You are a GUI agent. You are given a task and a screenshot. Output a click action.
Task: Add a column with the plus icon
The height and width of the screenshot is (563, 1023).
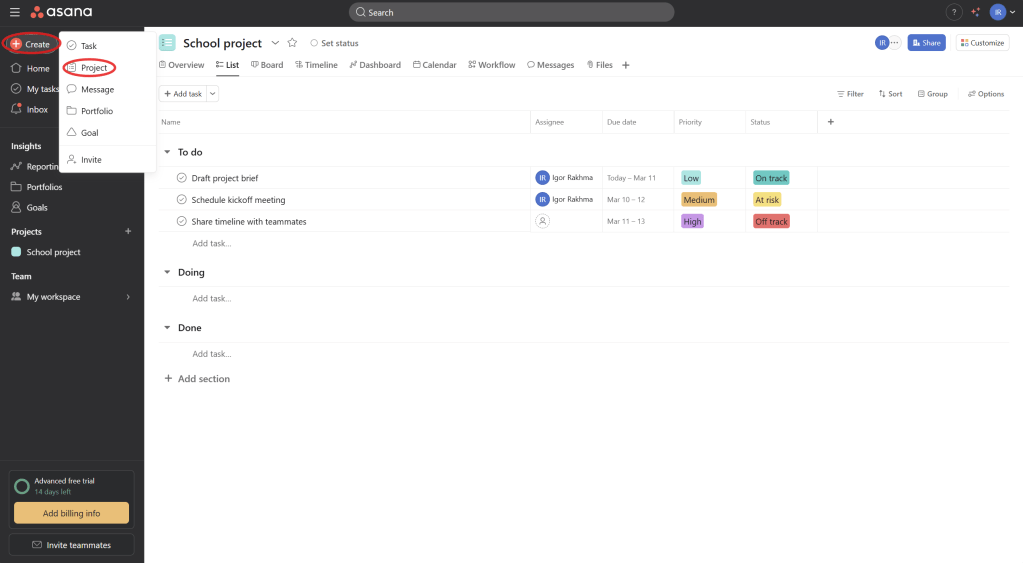(x=830, y=122)
